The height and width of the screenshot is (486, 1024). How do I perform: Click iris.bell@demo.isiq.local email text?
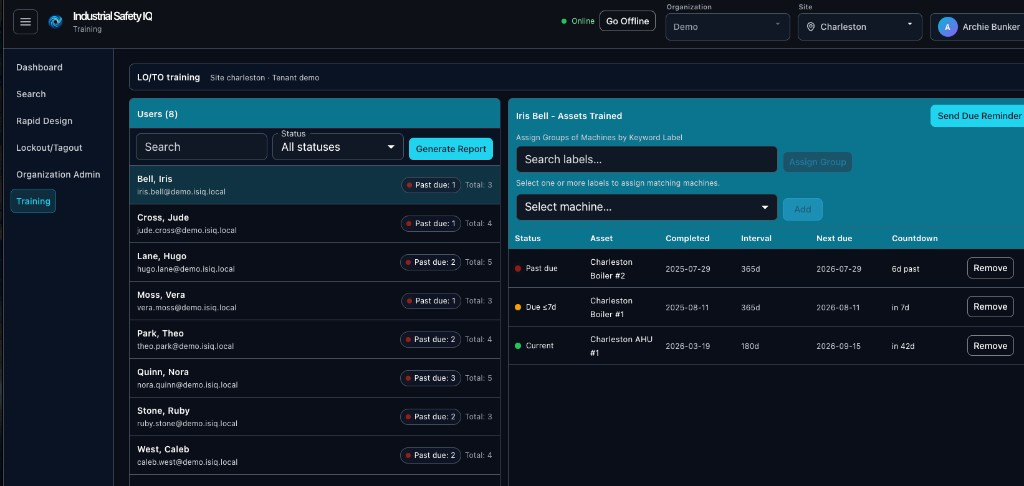181,192
